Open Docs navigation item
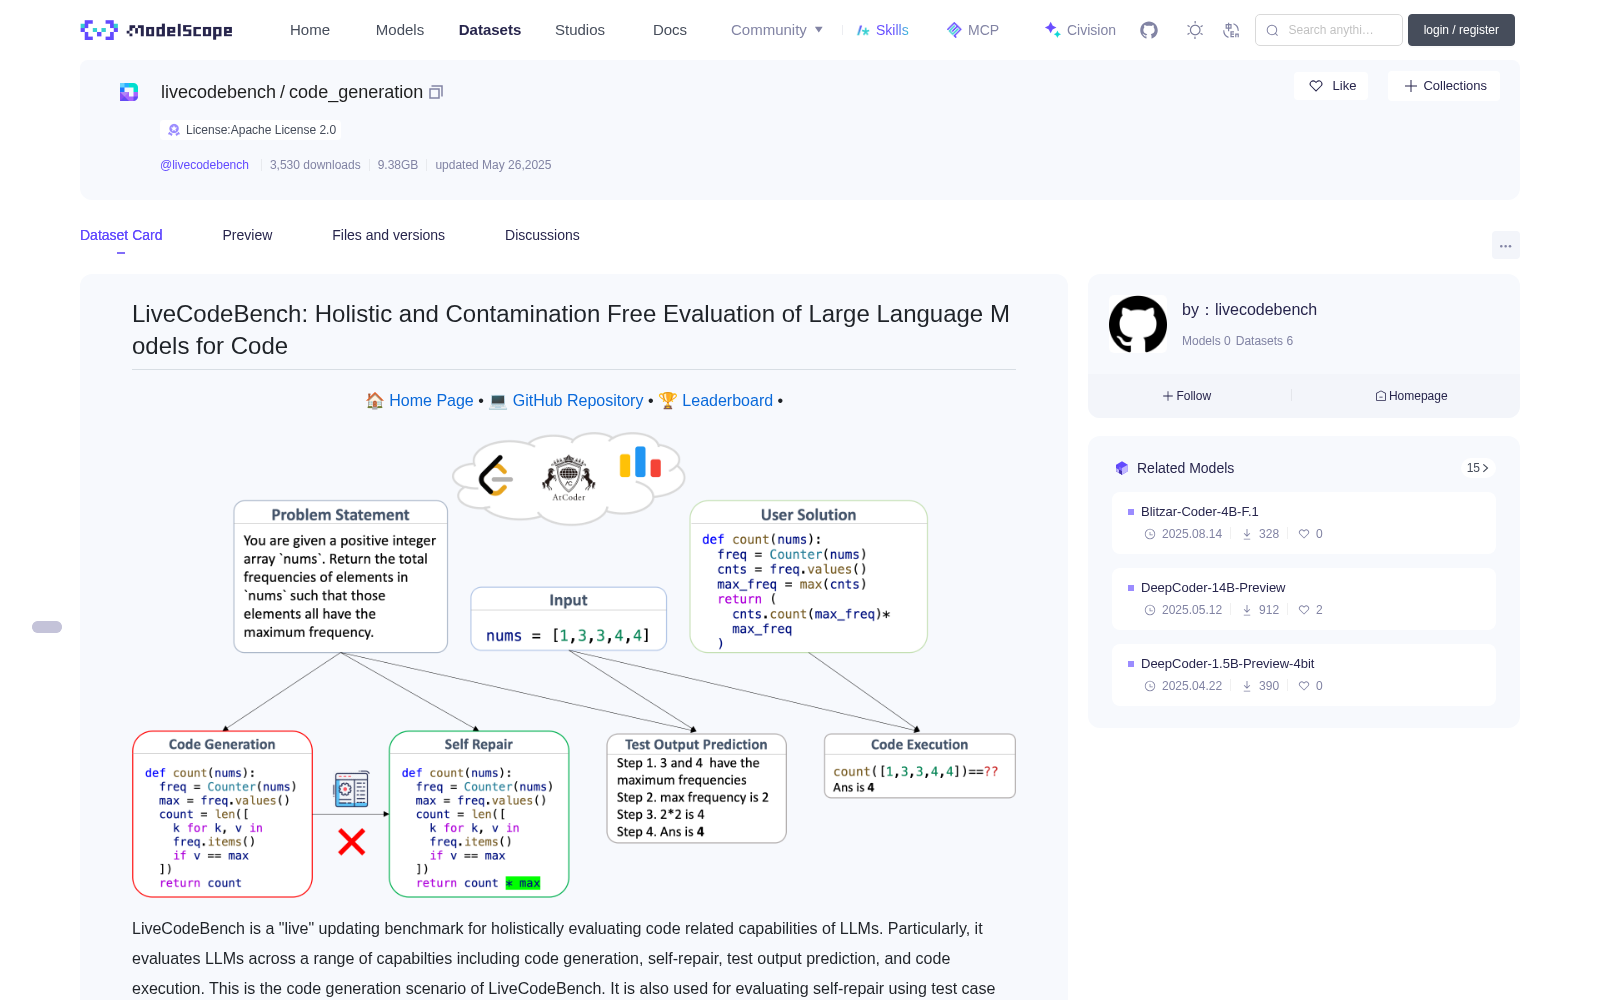This screenshot has height=1000, width=1600. [x=670, y=30]
